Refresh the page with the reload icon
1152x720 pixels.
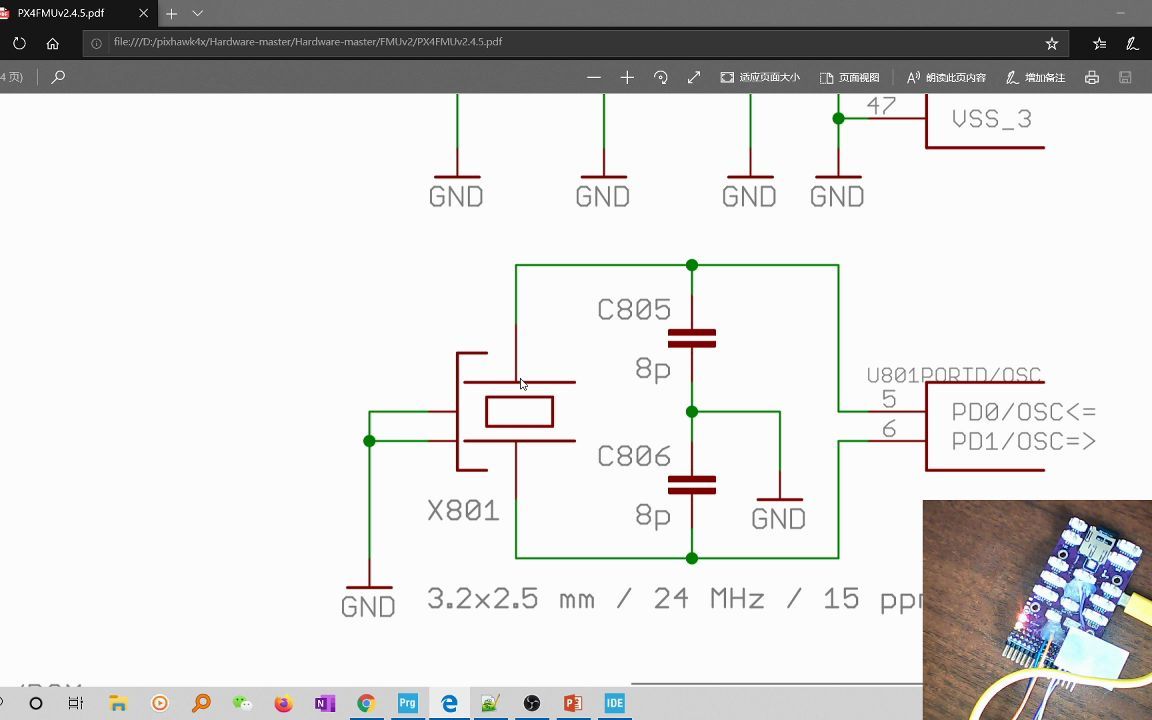(x=19, y=41)
